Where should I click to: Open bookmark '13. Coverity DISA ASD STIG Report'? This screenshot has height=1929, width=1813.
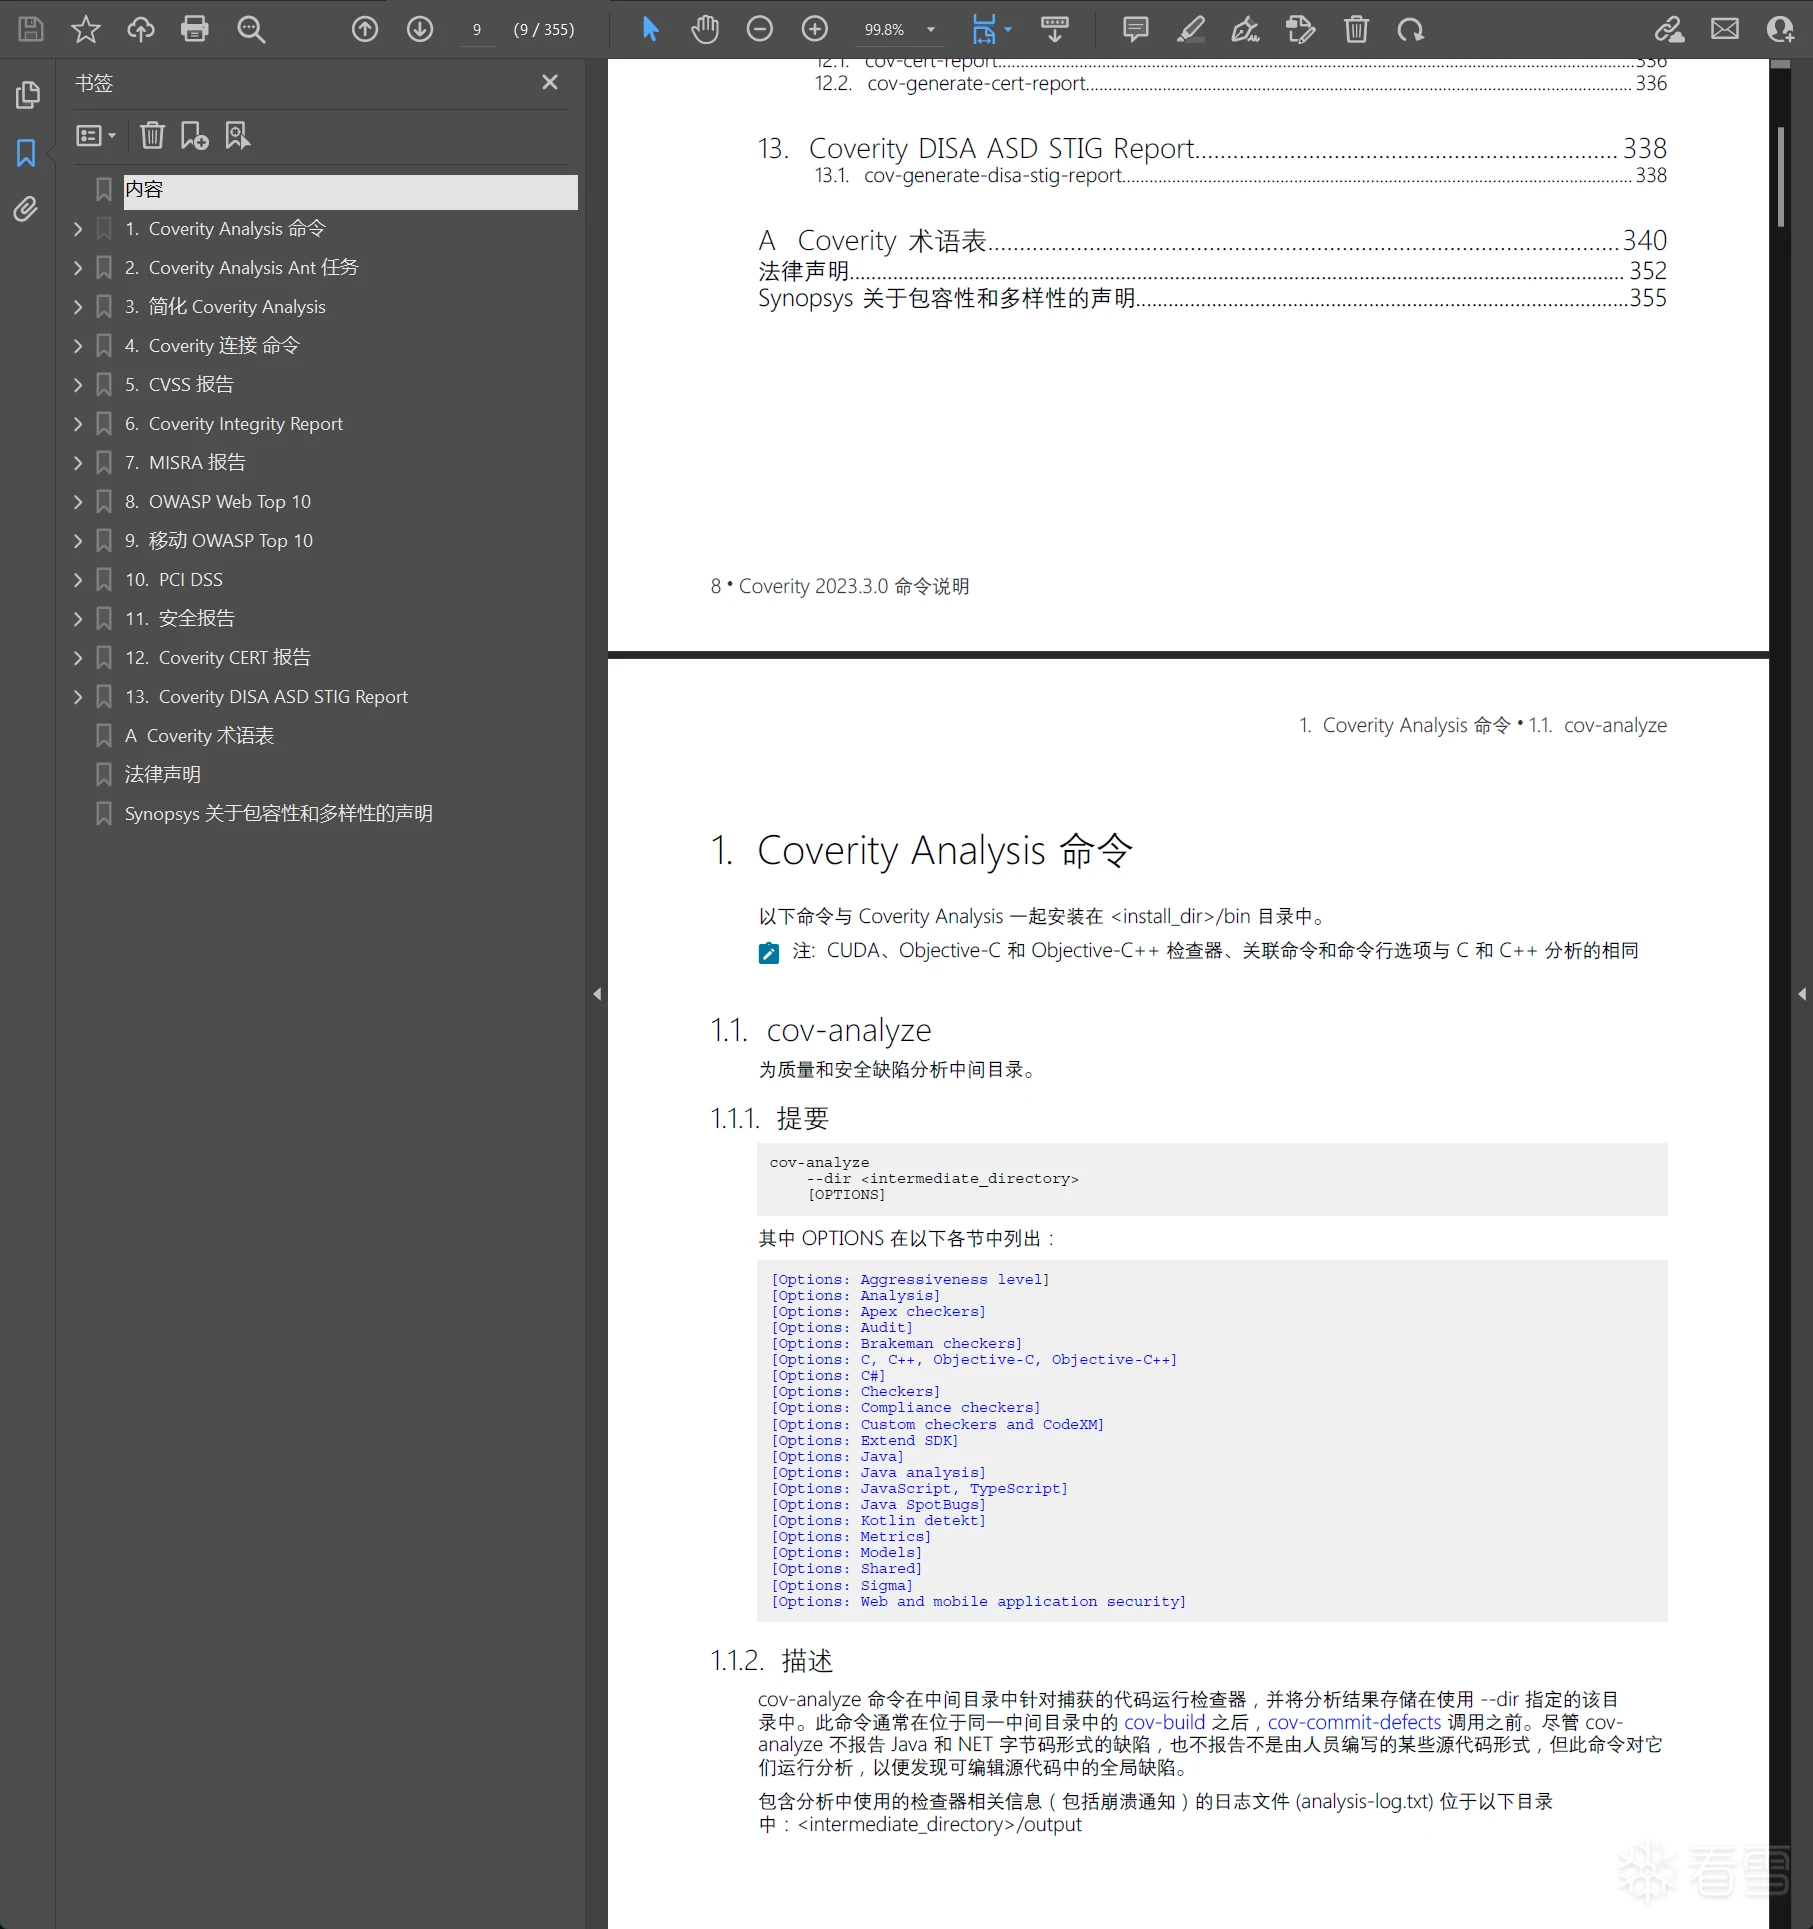(x=266, y=697)
